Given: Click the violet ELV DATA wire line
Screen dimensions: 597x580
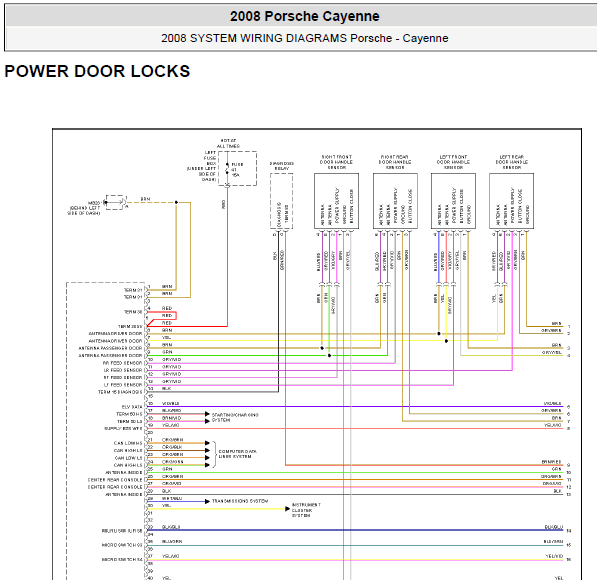Looking at the screenshot, I should point(355,407).
